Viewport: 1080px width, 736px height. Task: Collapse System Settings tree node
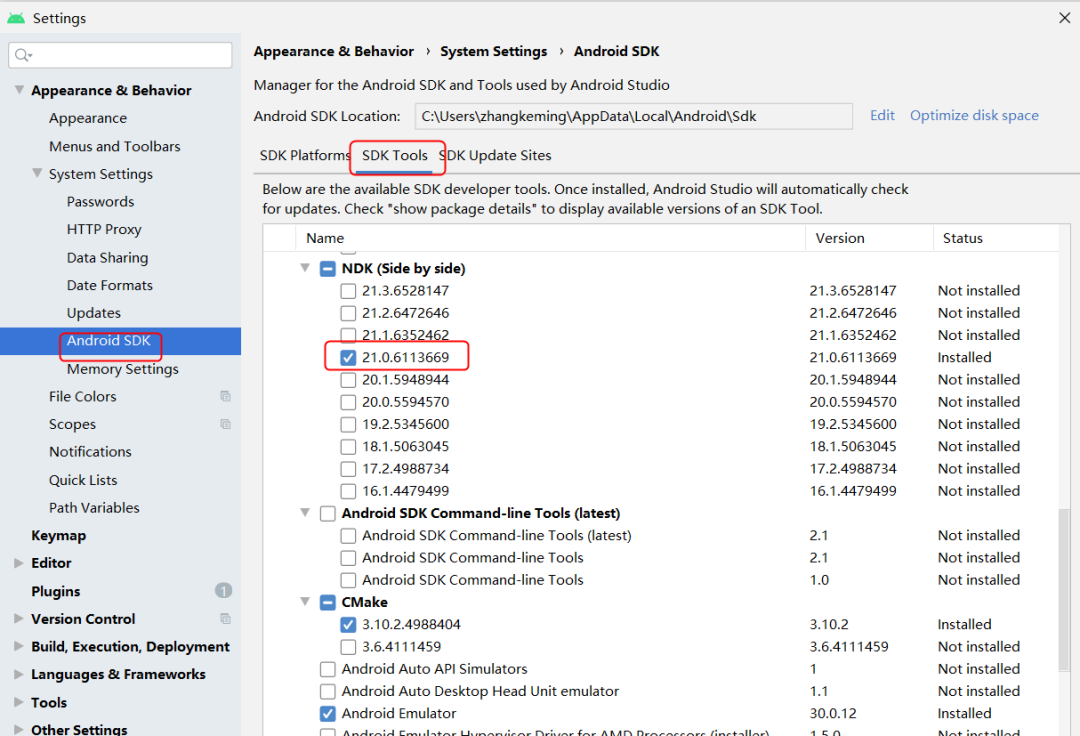(x=37, y=173)
